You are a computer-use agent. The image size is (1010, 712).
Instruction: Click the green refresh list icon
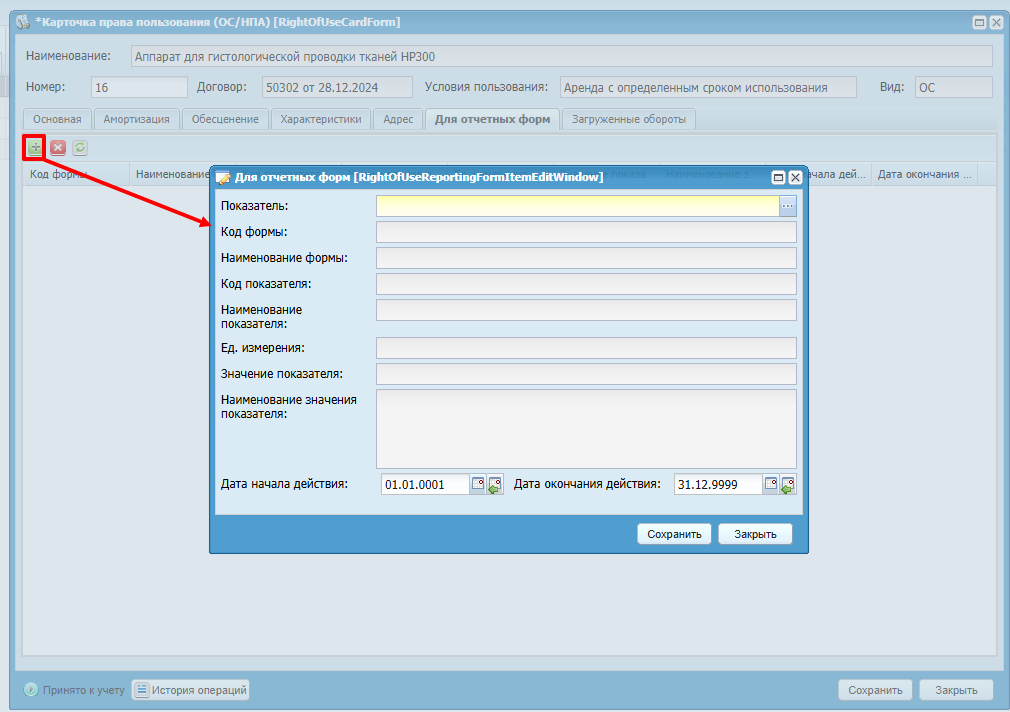80,147
